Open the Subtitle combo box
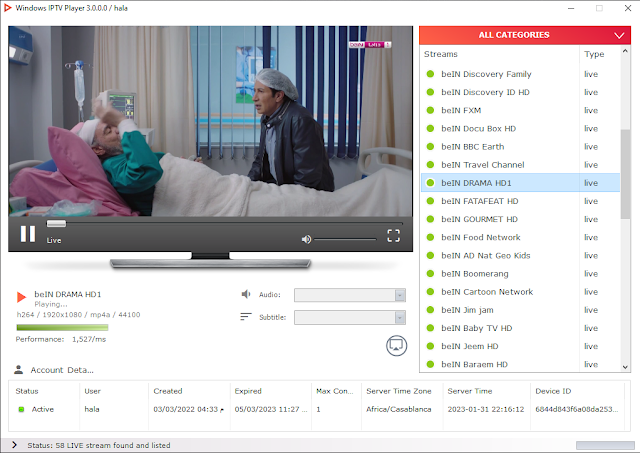 [350, 318]
